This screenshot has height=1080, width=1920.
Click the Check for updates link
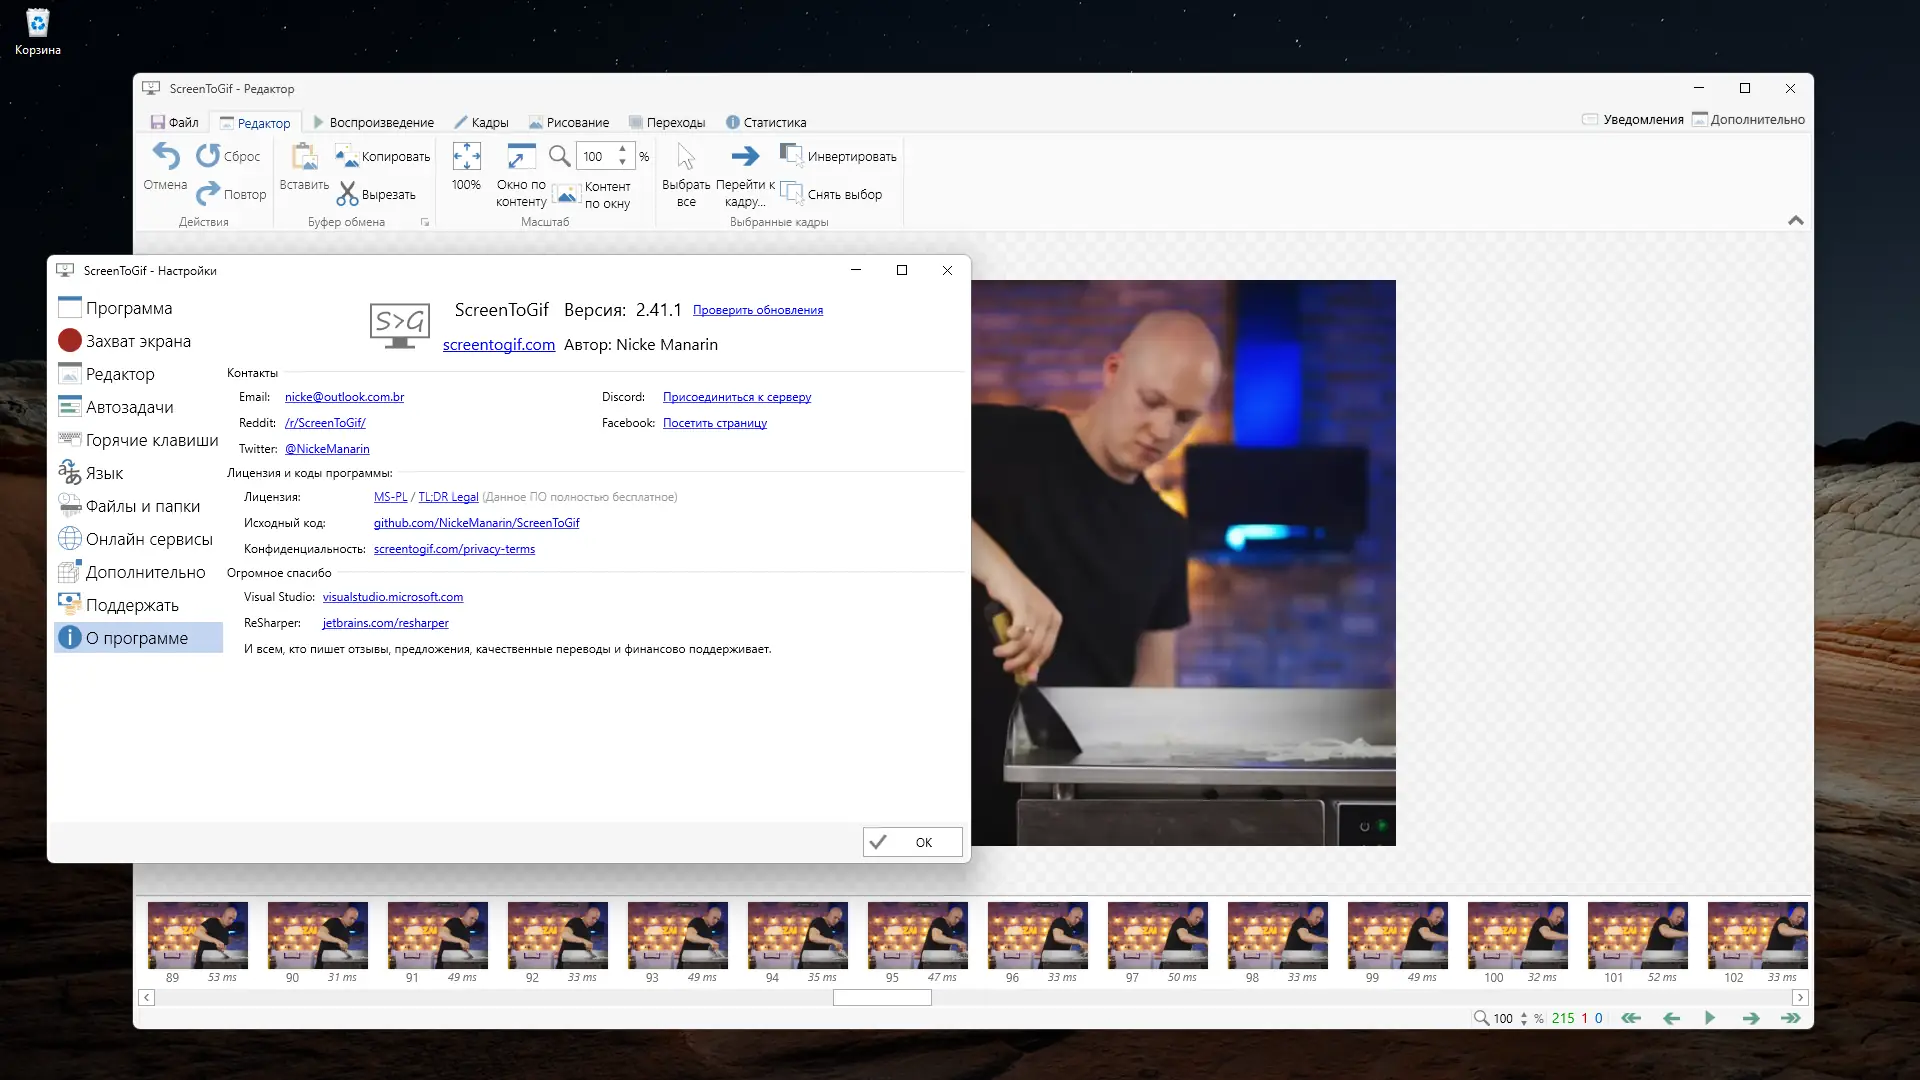point(758,310)
